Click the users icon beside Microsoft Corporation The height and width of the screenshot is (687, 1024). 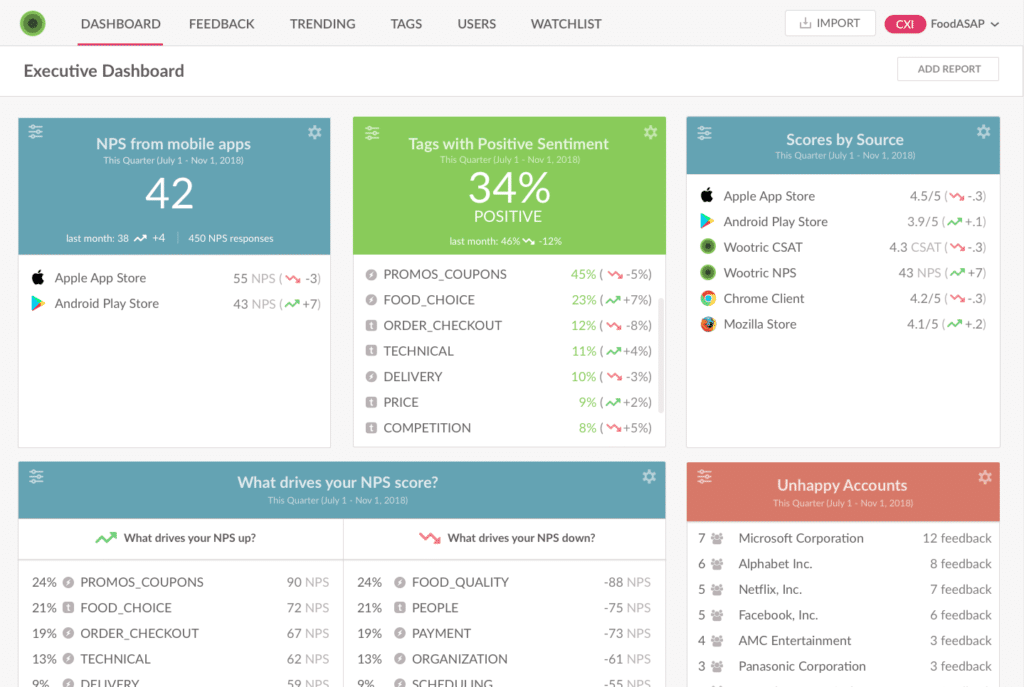click(716, 538)
